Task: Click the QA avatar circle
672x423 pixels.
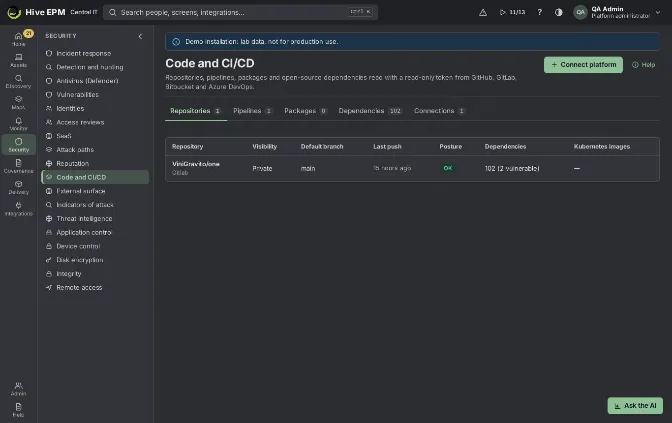Action: click(580, 12)
